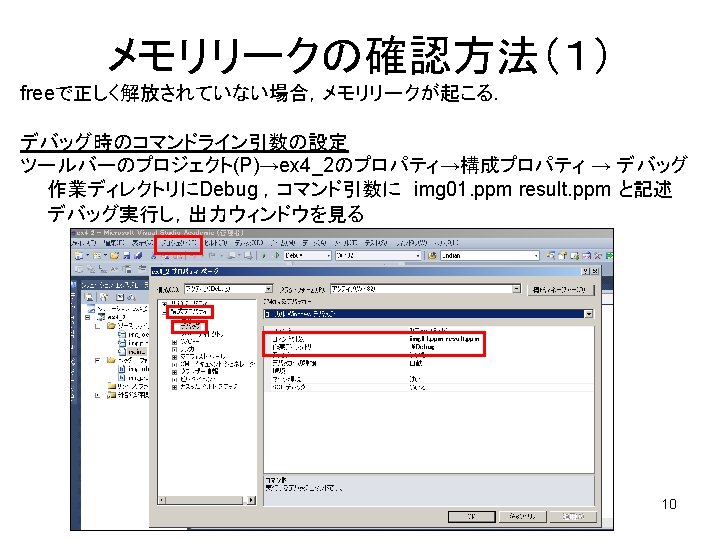
Task: Select main.c in Solution Explorer
Action: pos(137,352)
